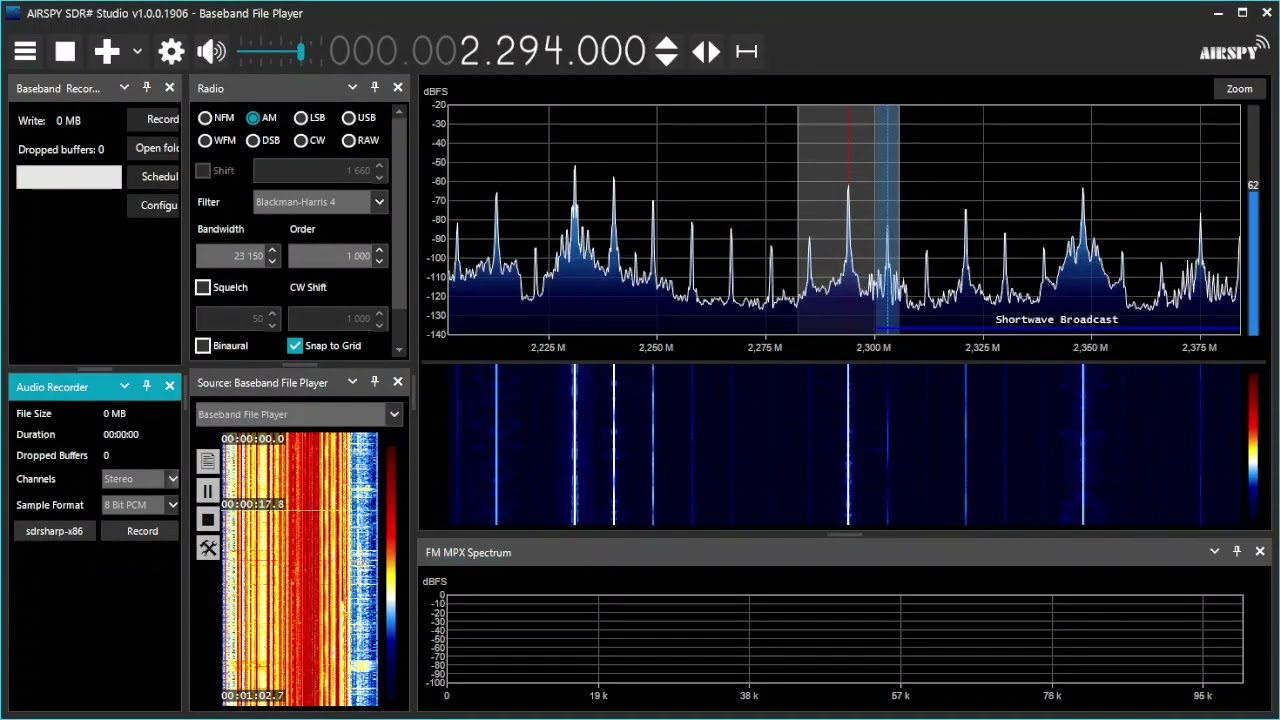Mute audio using the speaker icon
This screenshot has height=720, width=1280.
pyautogui.click(x=211, y=52)
